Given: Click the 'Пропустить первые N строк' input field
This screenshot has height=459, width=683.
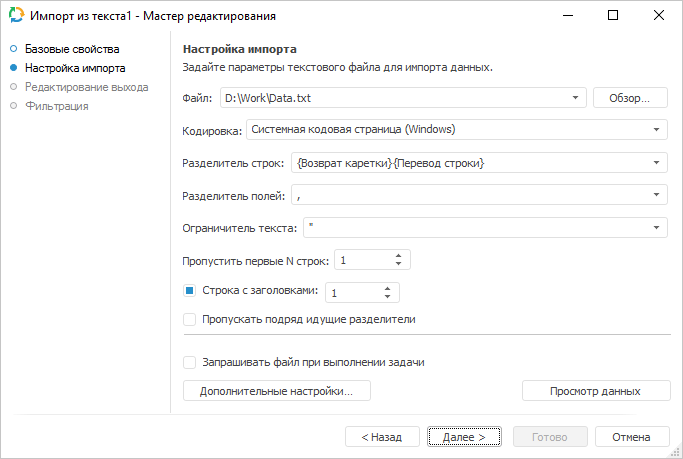Looking at the screenshot, I should point(362,260).
